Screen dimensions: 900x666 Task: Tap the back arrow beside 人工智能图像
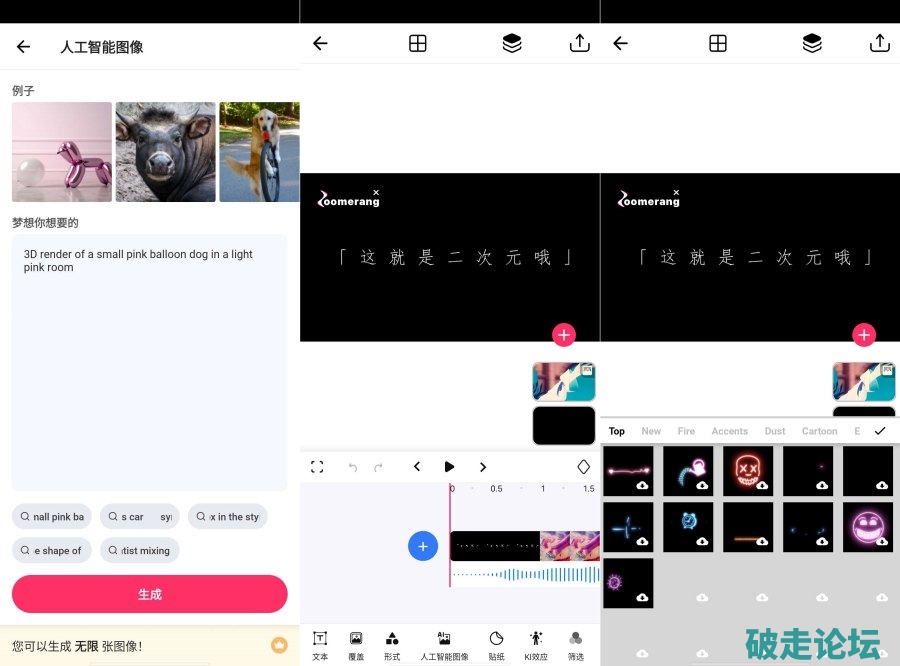click(x=24, y=47)
